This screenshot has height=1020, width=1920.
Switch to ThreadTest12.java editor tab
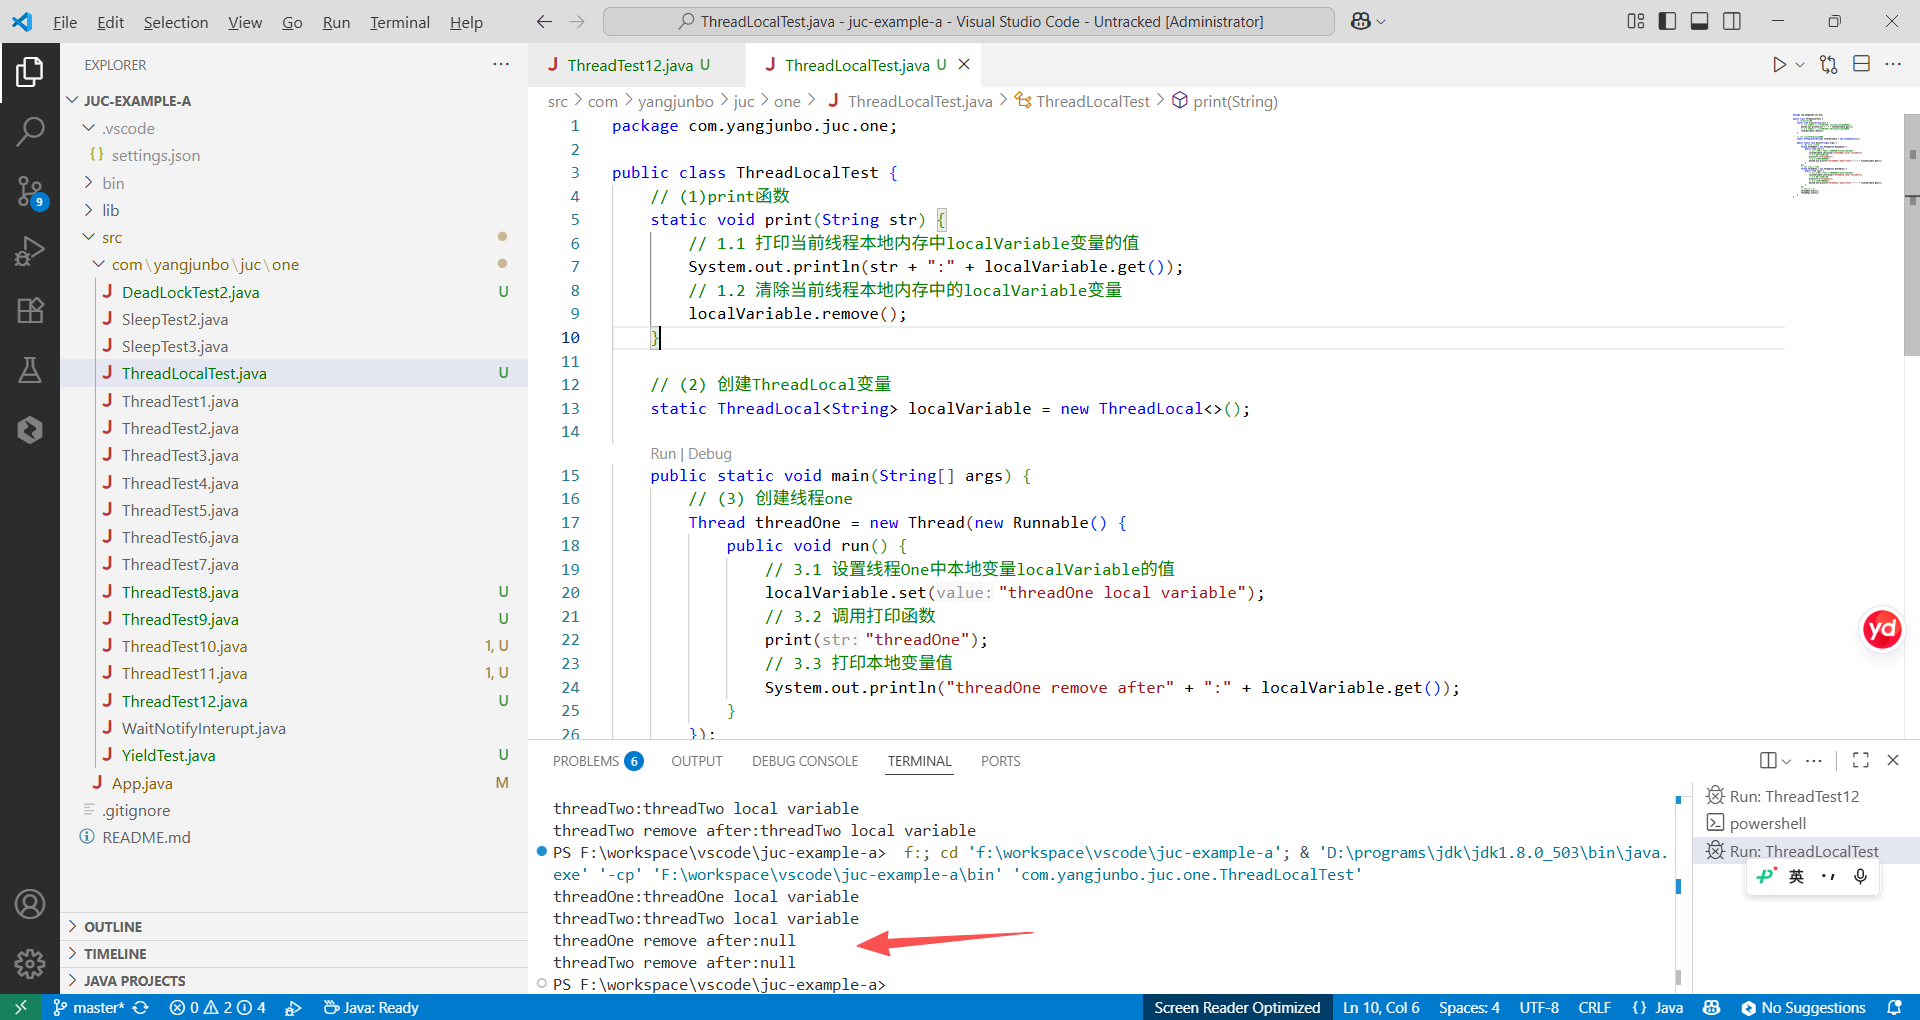point(629,65)
